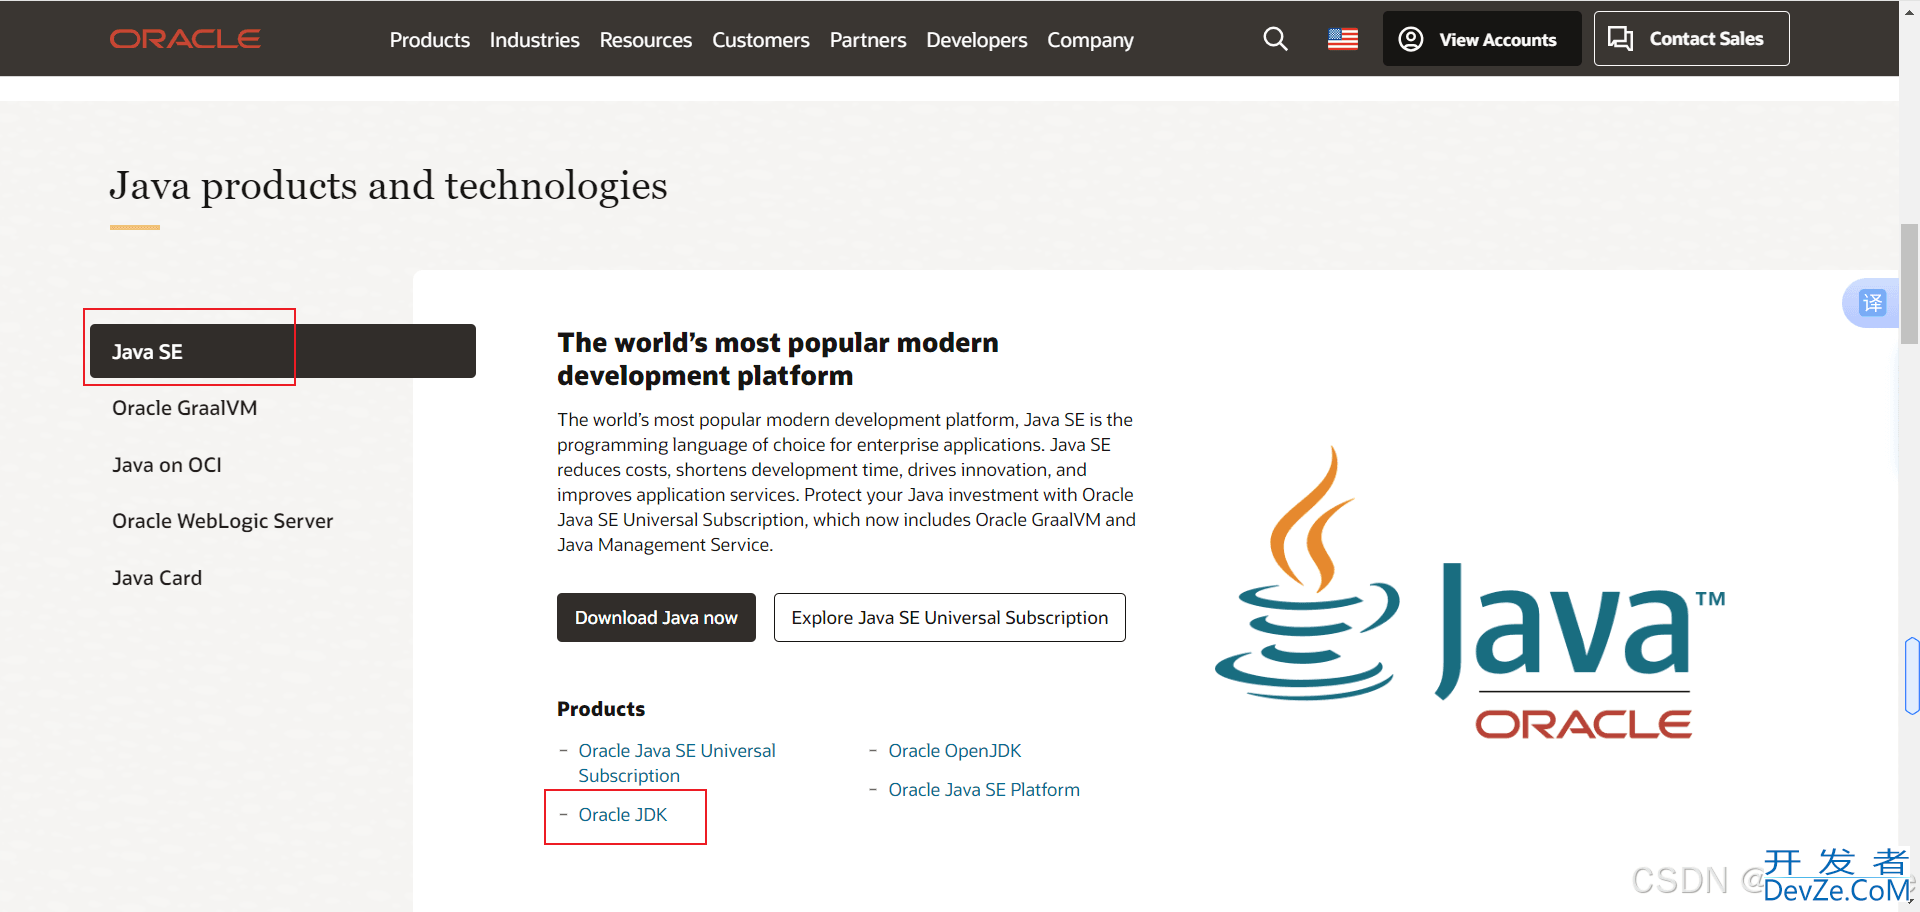Image resolution: width=1920 pixels, height=912 pixels.
Task: Open Oracle Java SE Universal Subscription link
Action: 677,763
